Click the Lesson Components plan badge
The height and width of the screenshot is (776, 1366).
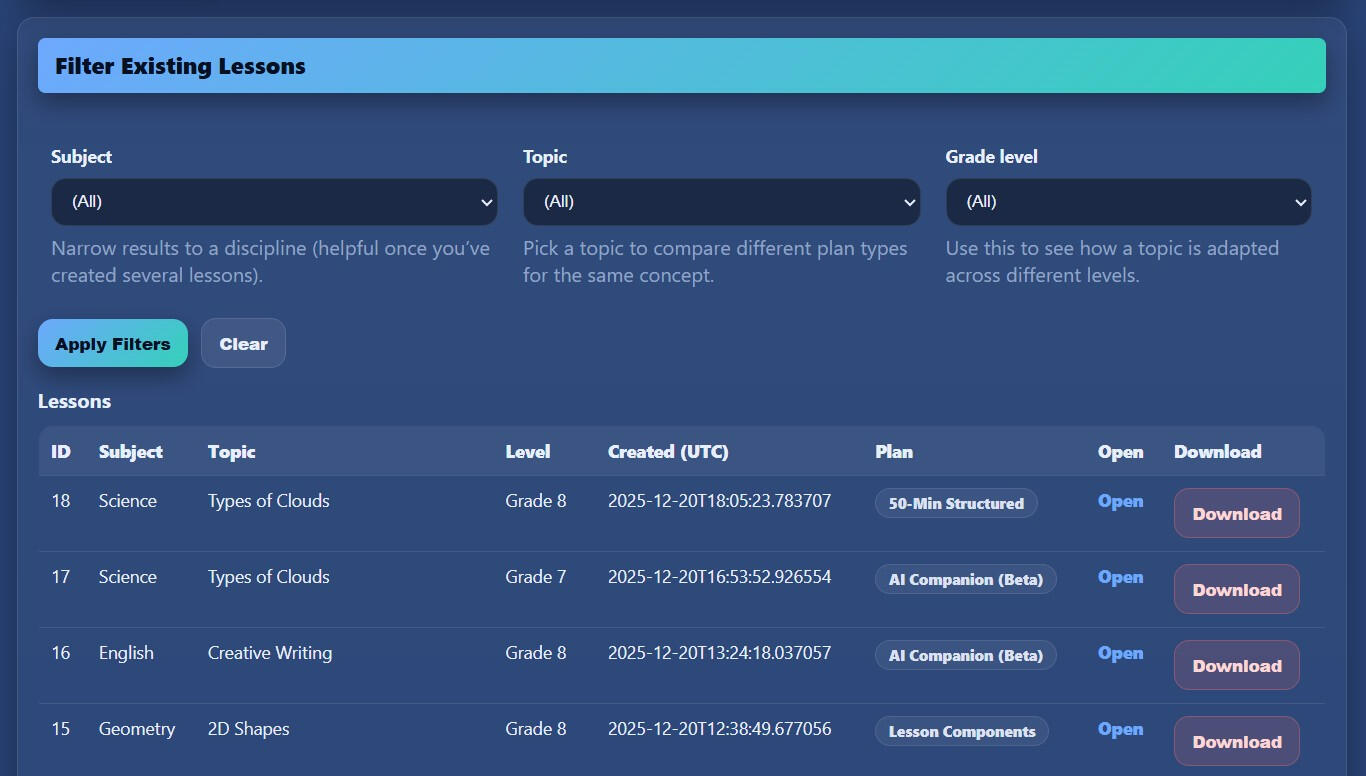961,731
